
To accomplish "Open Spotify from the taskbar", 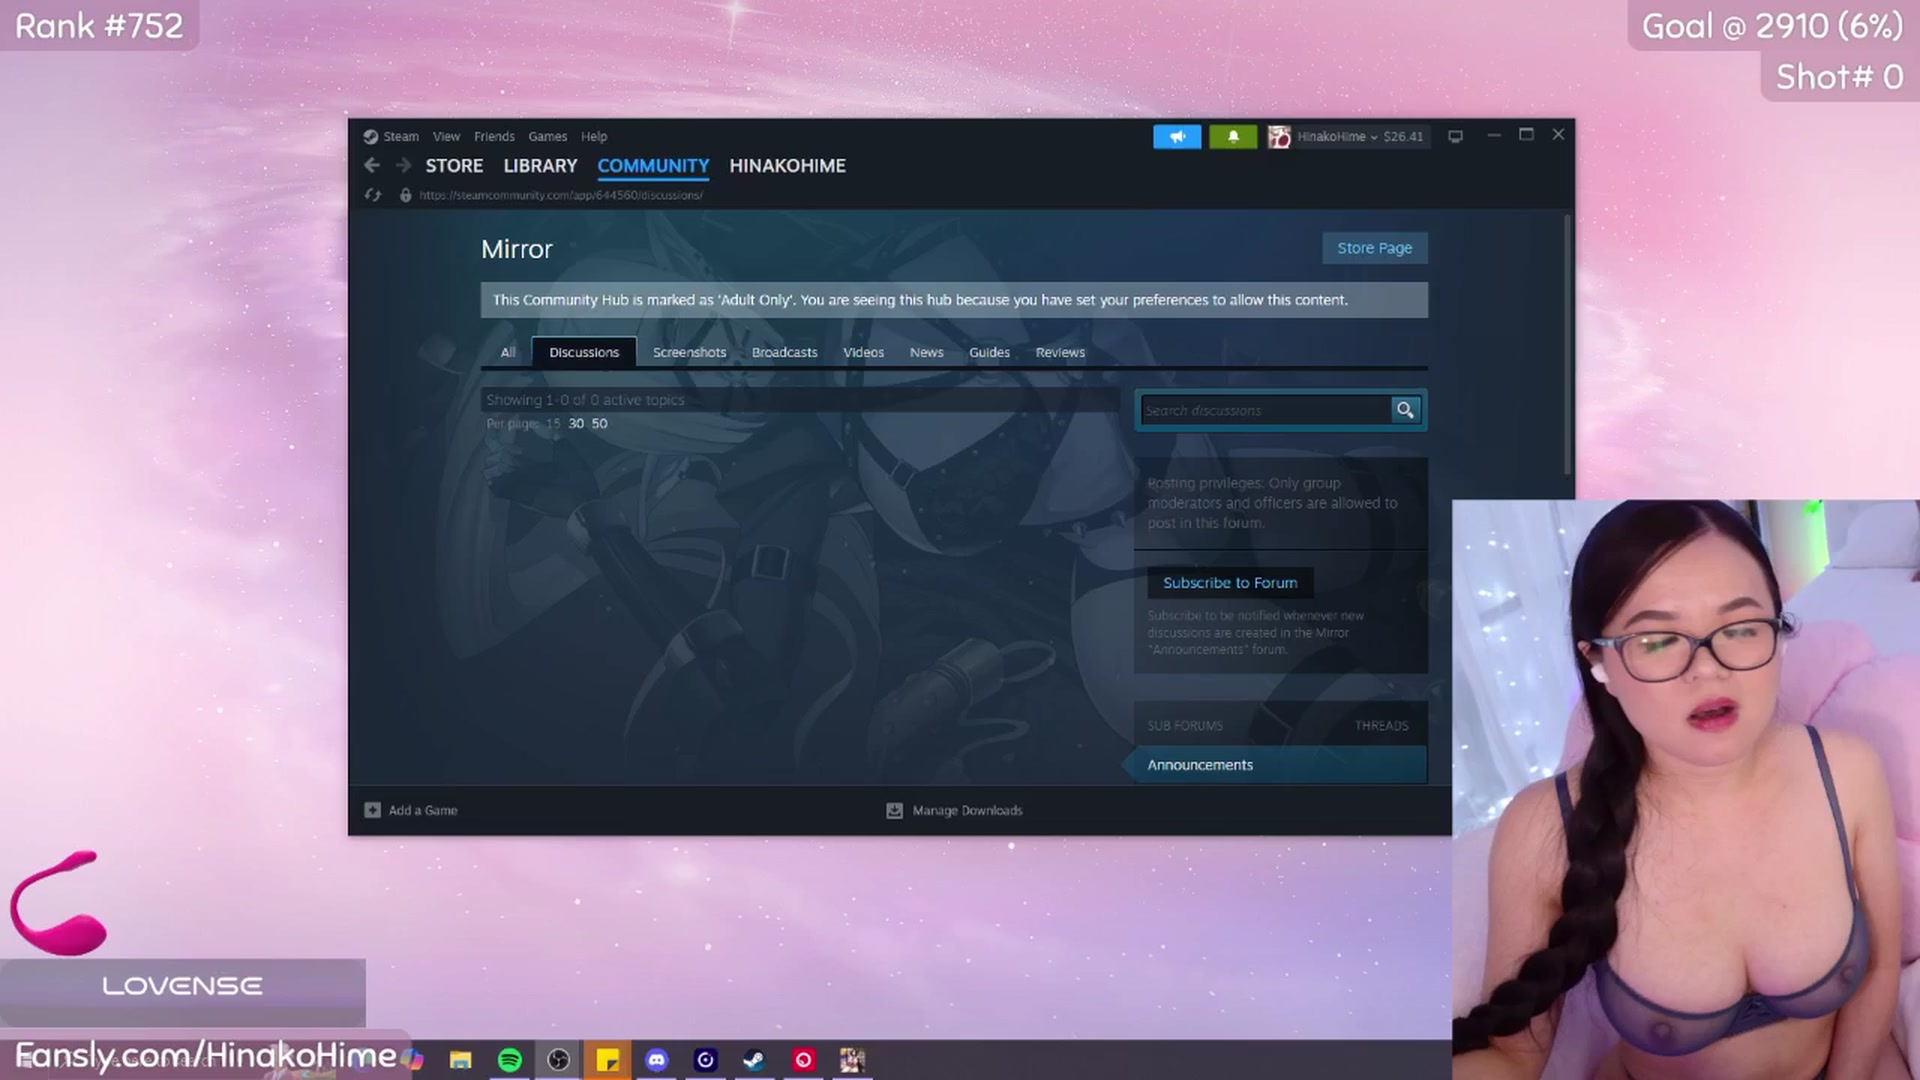I will (x=510, y=1060).
